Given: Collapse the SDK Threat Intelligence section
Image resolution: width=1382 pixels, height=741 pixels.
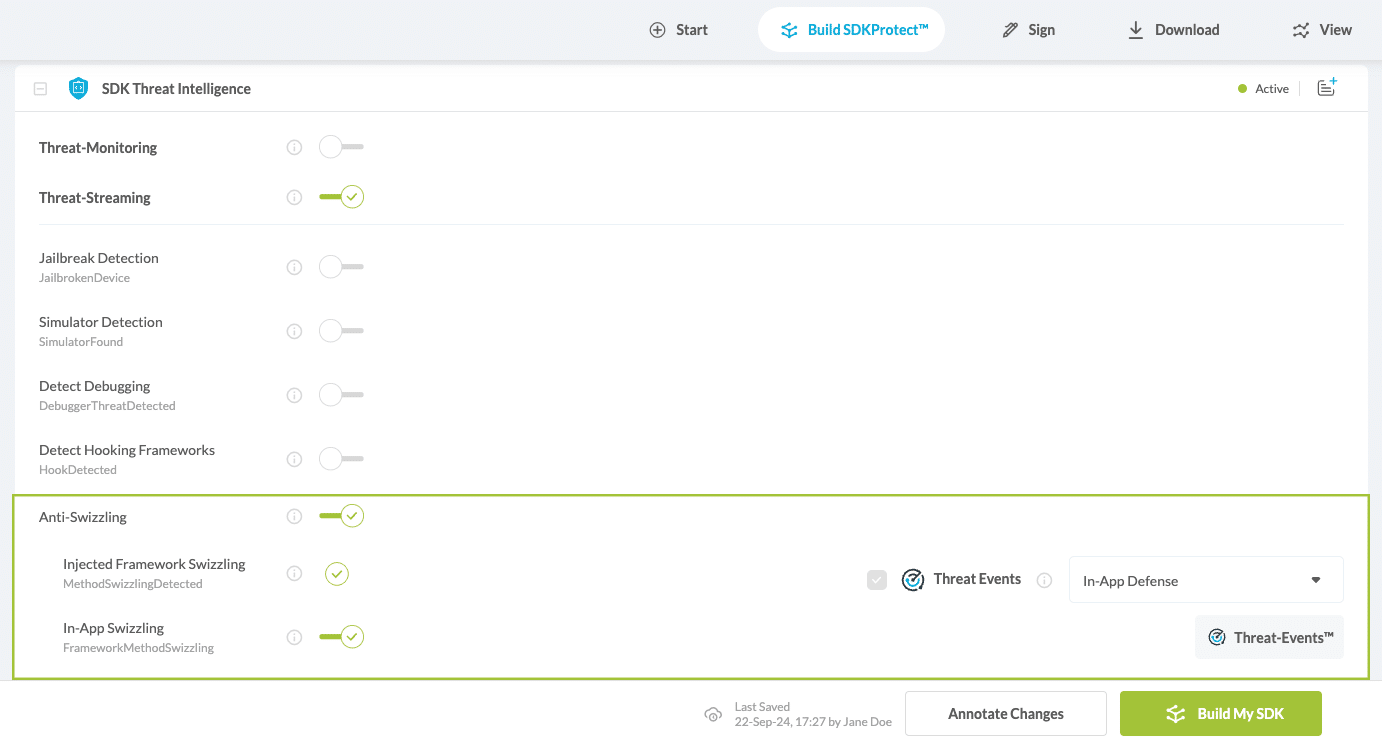Looking at the screenshot, I should click(40, 89).
